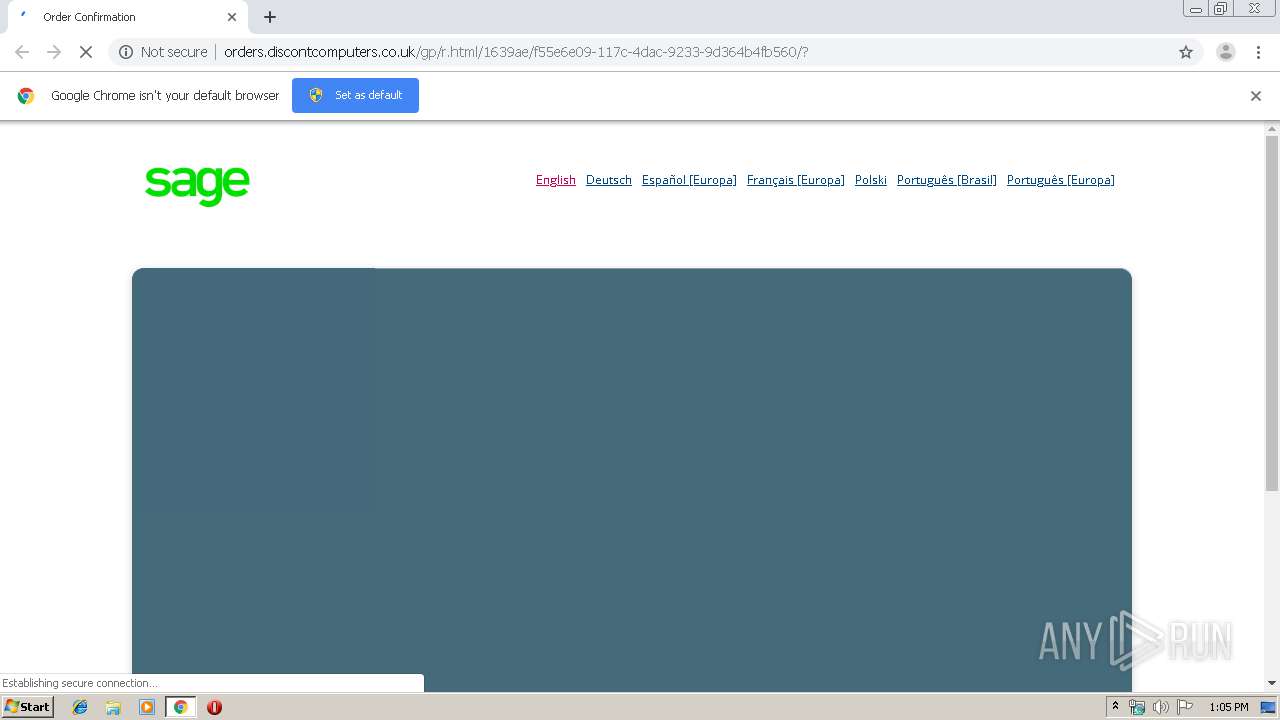Click the address bar URL

point(516,52)
